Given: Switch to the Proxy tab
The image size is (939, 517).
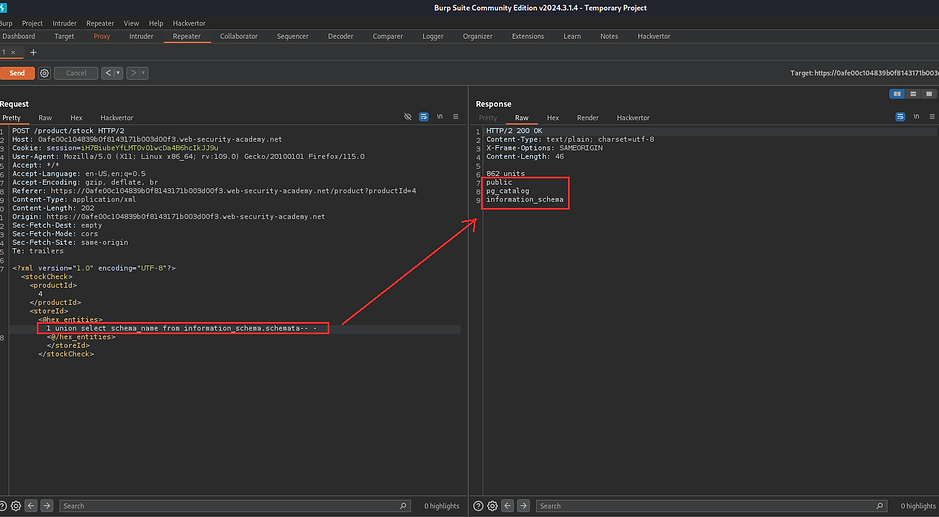Looking at the screenshot, I should [102, 37].
